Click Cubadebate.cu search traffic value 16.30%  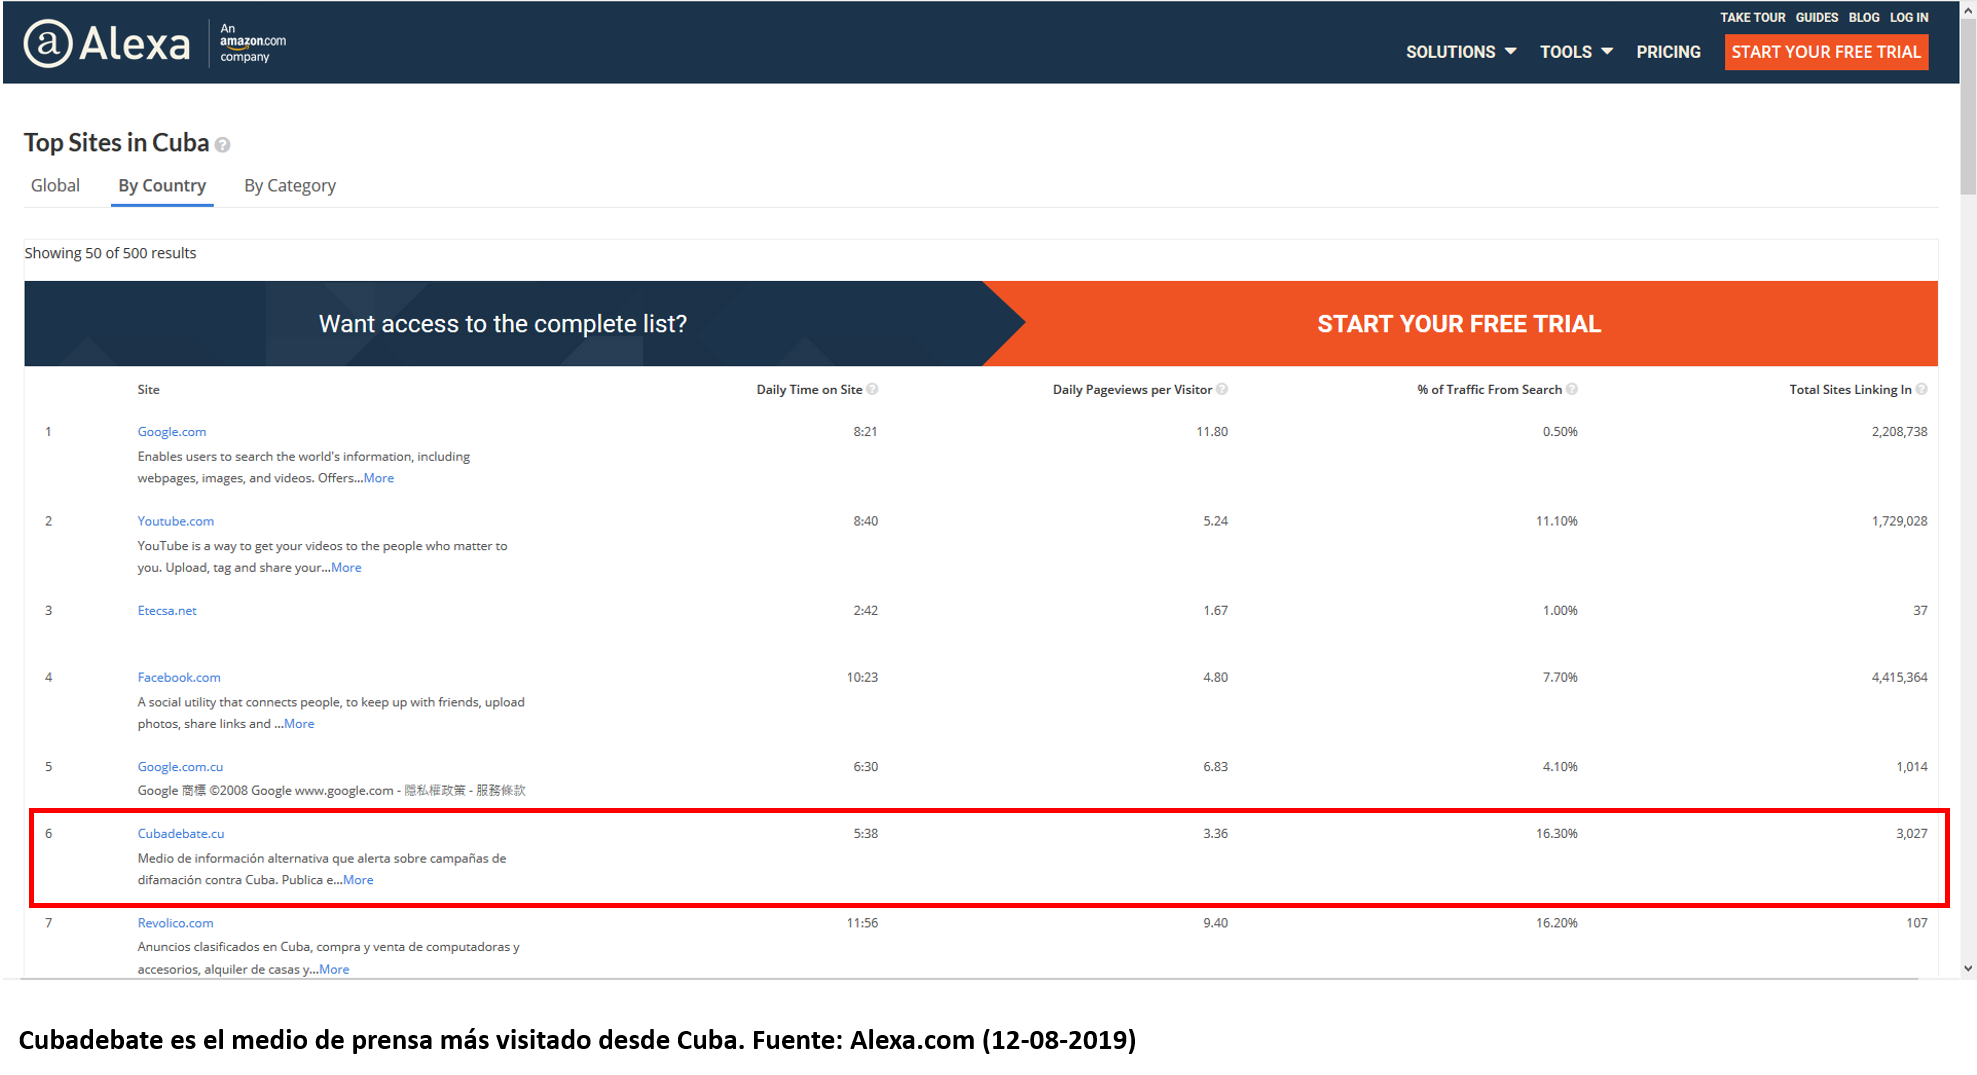pos(1556,834)
